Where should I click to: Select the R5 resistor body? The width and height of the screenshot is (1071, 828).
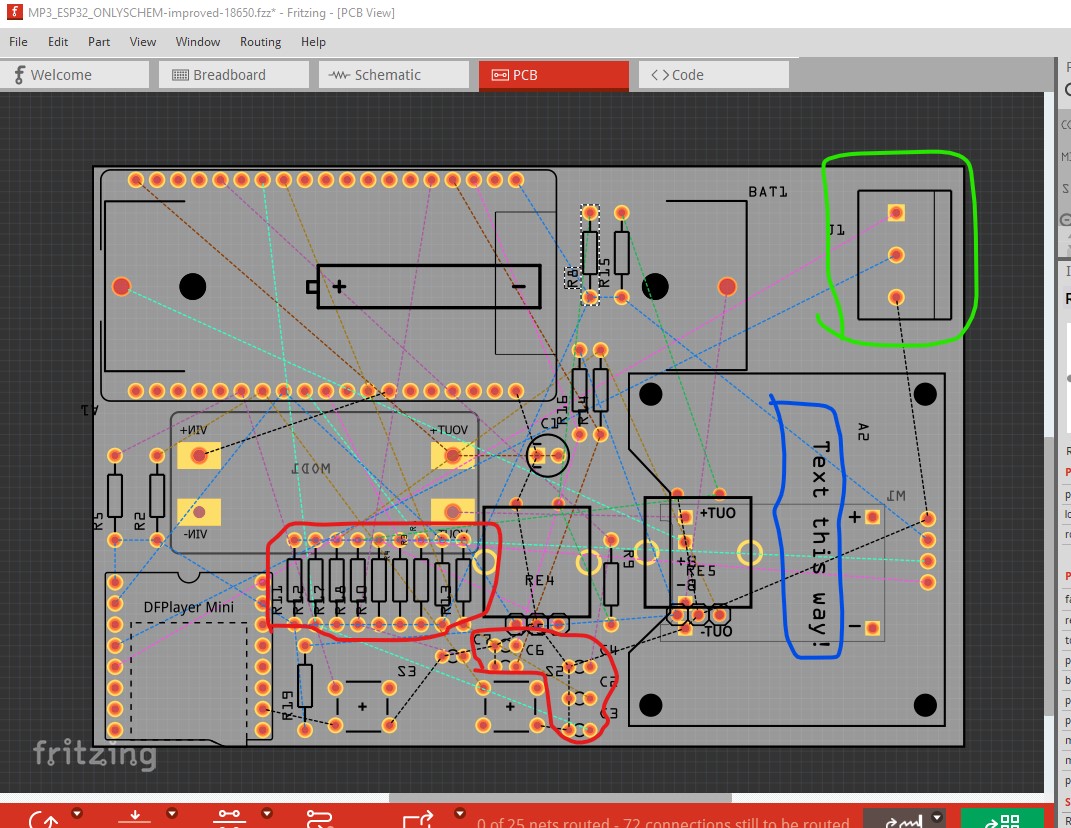[115, 496]
